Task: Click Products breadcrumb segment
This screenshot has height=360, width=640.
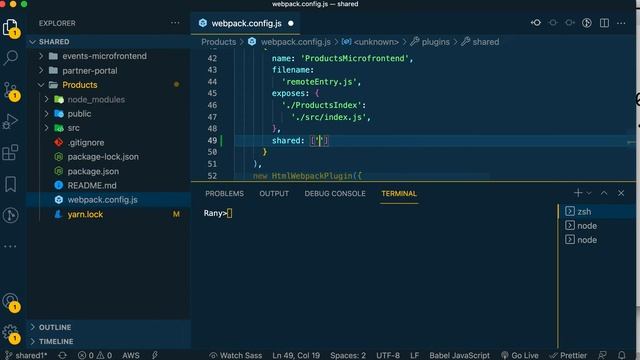Action: (218, 42)
